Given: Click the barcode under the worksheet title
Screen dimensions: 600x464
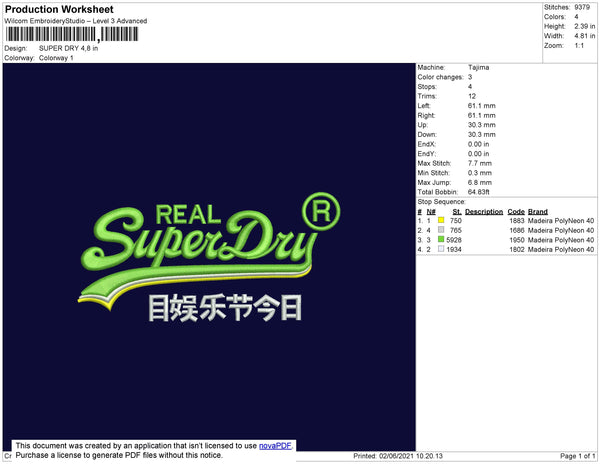Looking at the screenshot, I should coord(72,34).
